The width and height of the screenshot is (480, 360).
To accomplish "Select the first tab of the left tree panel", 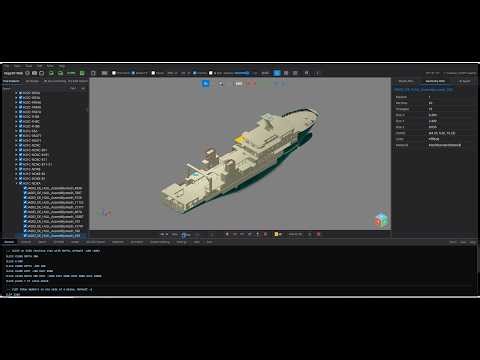I will 11,81.
